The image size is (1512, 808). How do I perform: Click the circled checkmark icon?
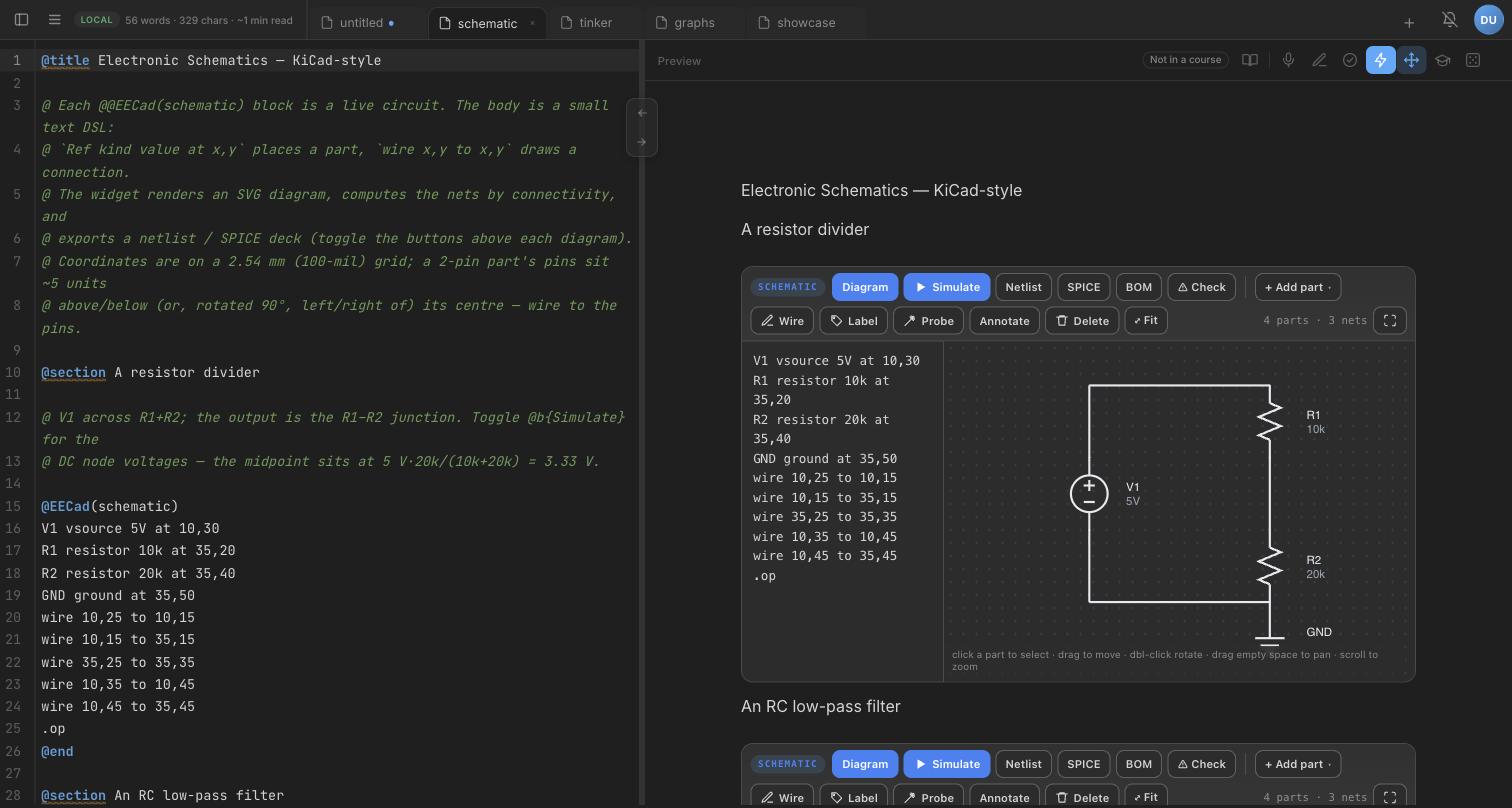[x=1350, y=60]
